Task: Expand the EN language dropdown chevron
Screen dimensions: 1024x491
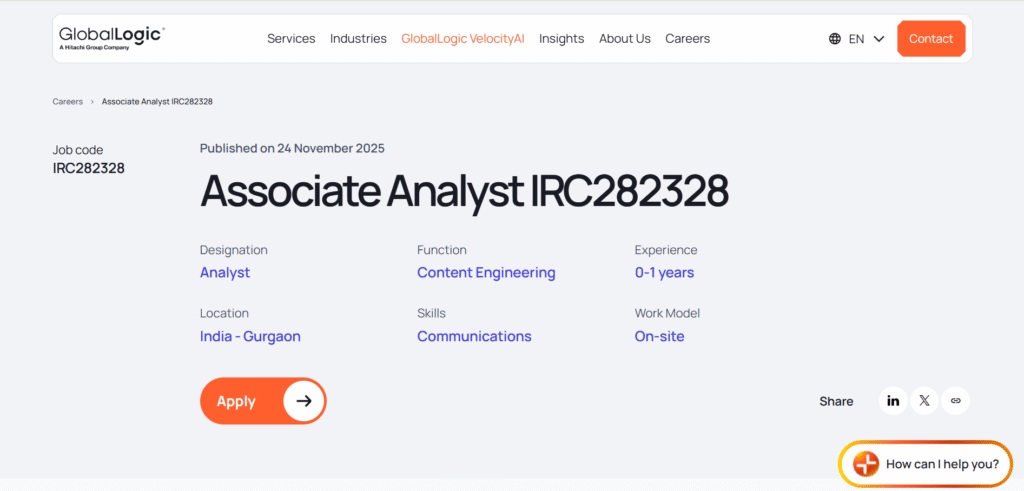Action: (879, 39)
